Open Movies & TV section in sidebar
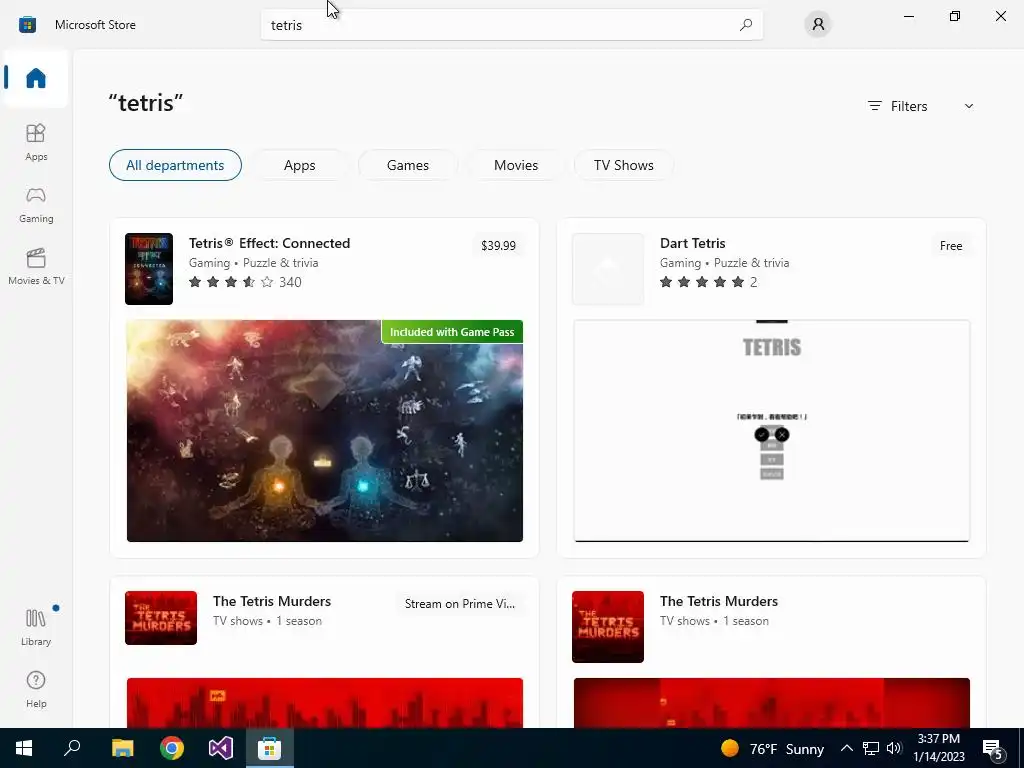Screen dimensions: 1024x768 tap(36, 266)
